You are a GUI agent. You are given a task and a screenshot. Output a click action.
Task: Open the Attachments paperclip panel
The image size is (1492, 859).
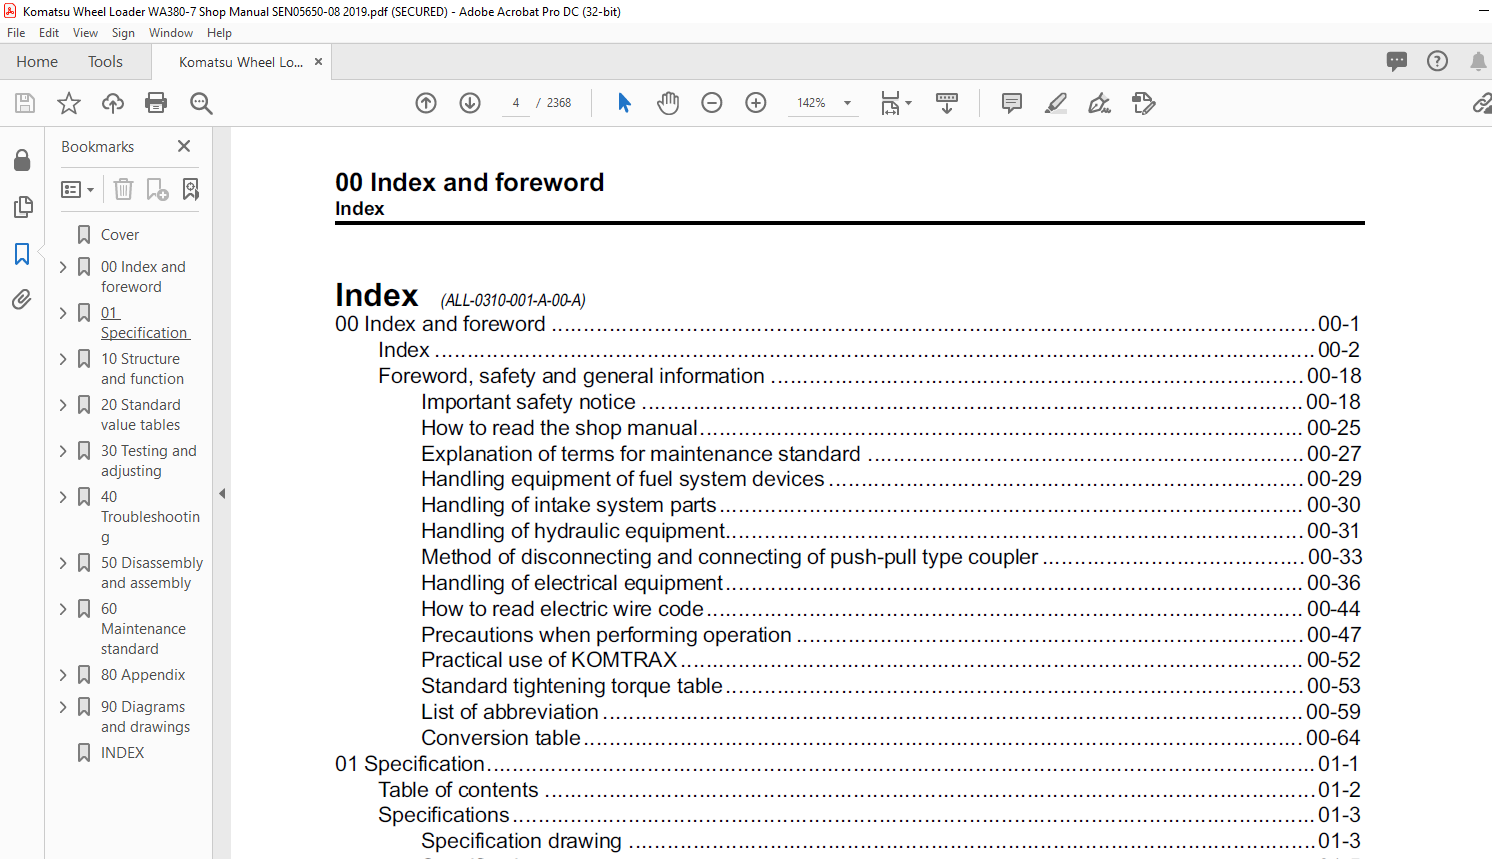tap(22, 299)
